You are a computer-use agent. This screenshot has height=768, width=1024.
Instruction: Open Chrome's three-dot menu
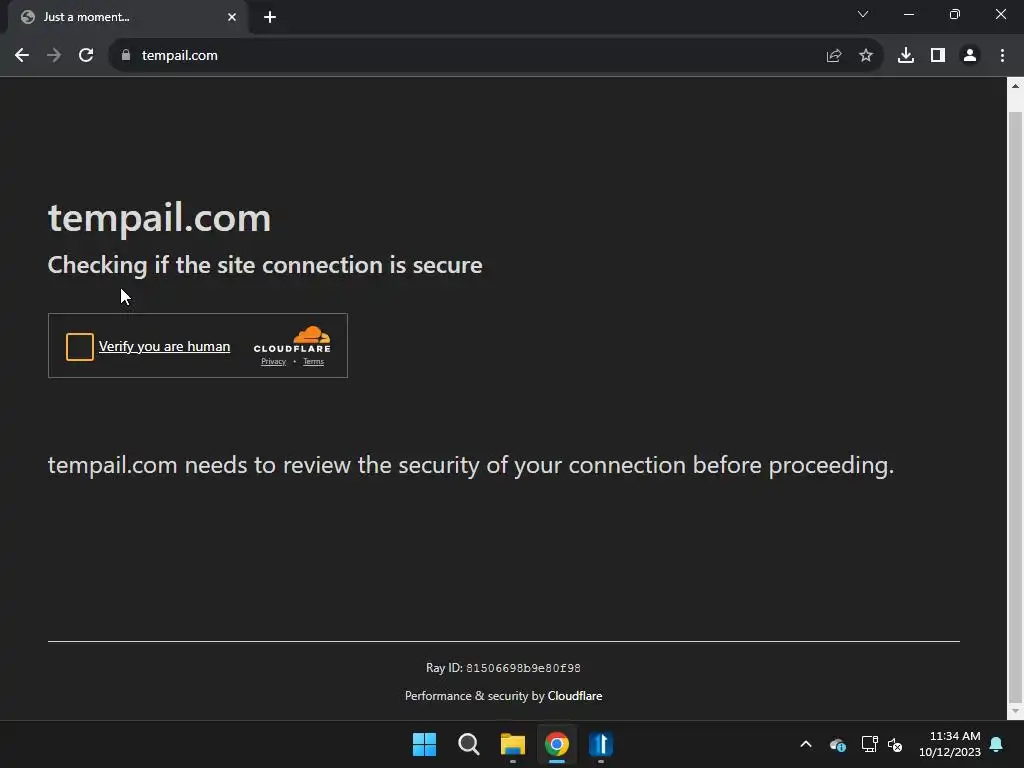(1002, 56)
